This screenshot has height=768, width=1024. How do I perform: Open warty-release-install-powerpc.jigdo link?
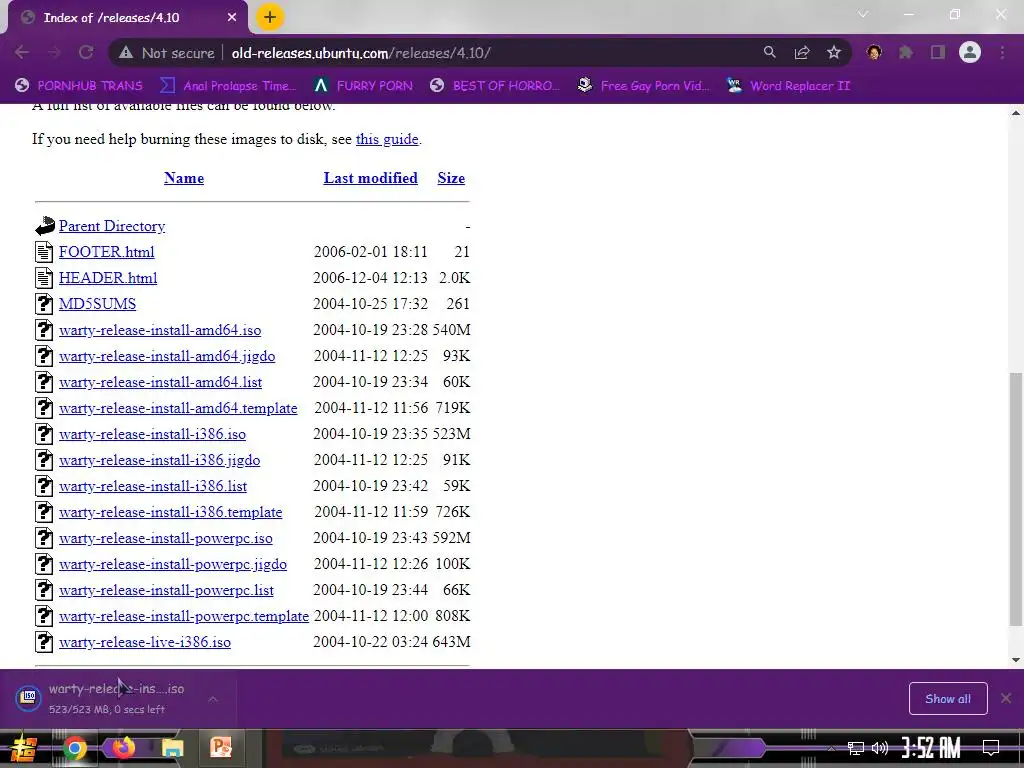173,564
